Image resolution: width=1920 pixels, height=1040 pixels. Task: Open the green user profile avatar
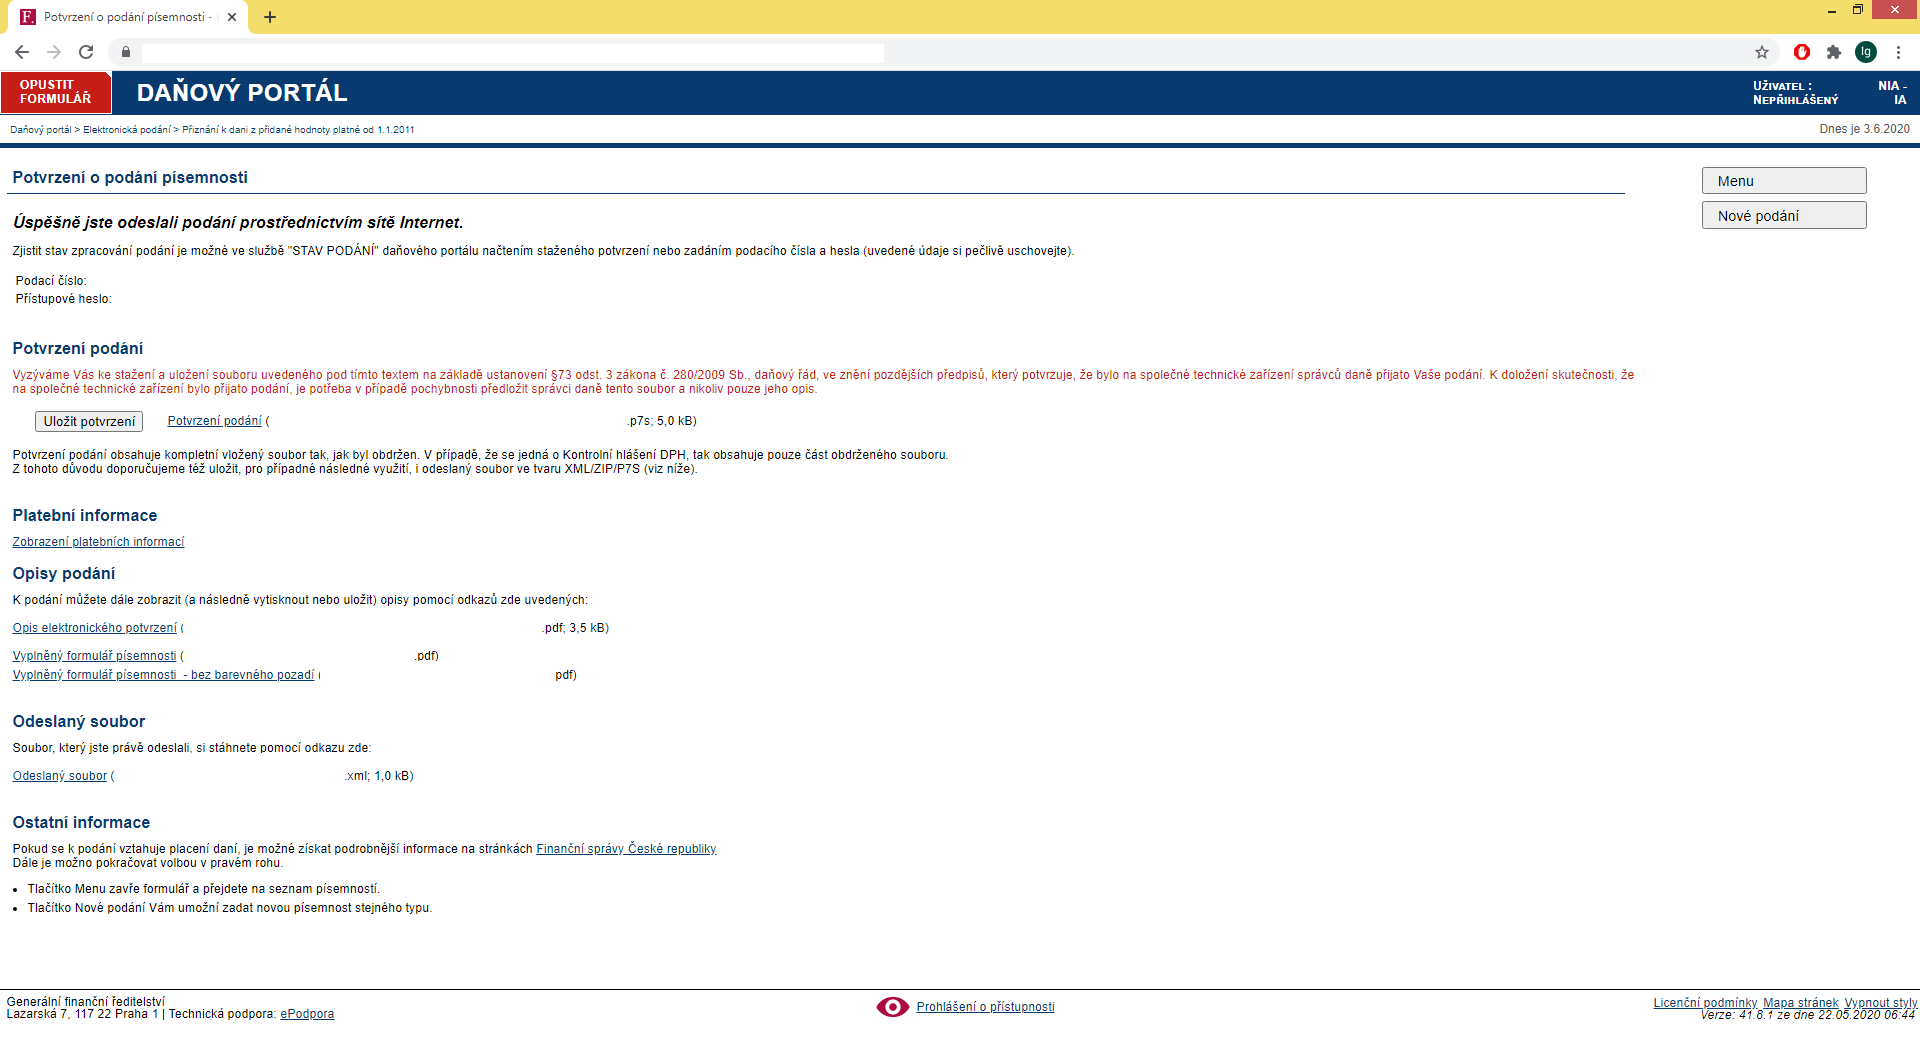tap(1866, 52)
